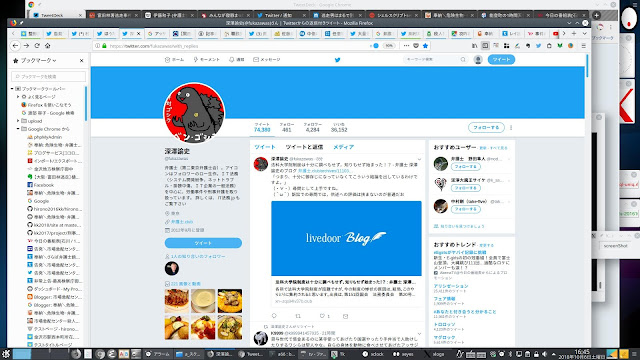
Task: Click the blue ツイート button under profile
Action: tap(203, 243)
